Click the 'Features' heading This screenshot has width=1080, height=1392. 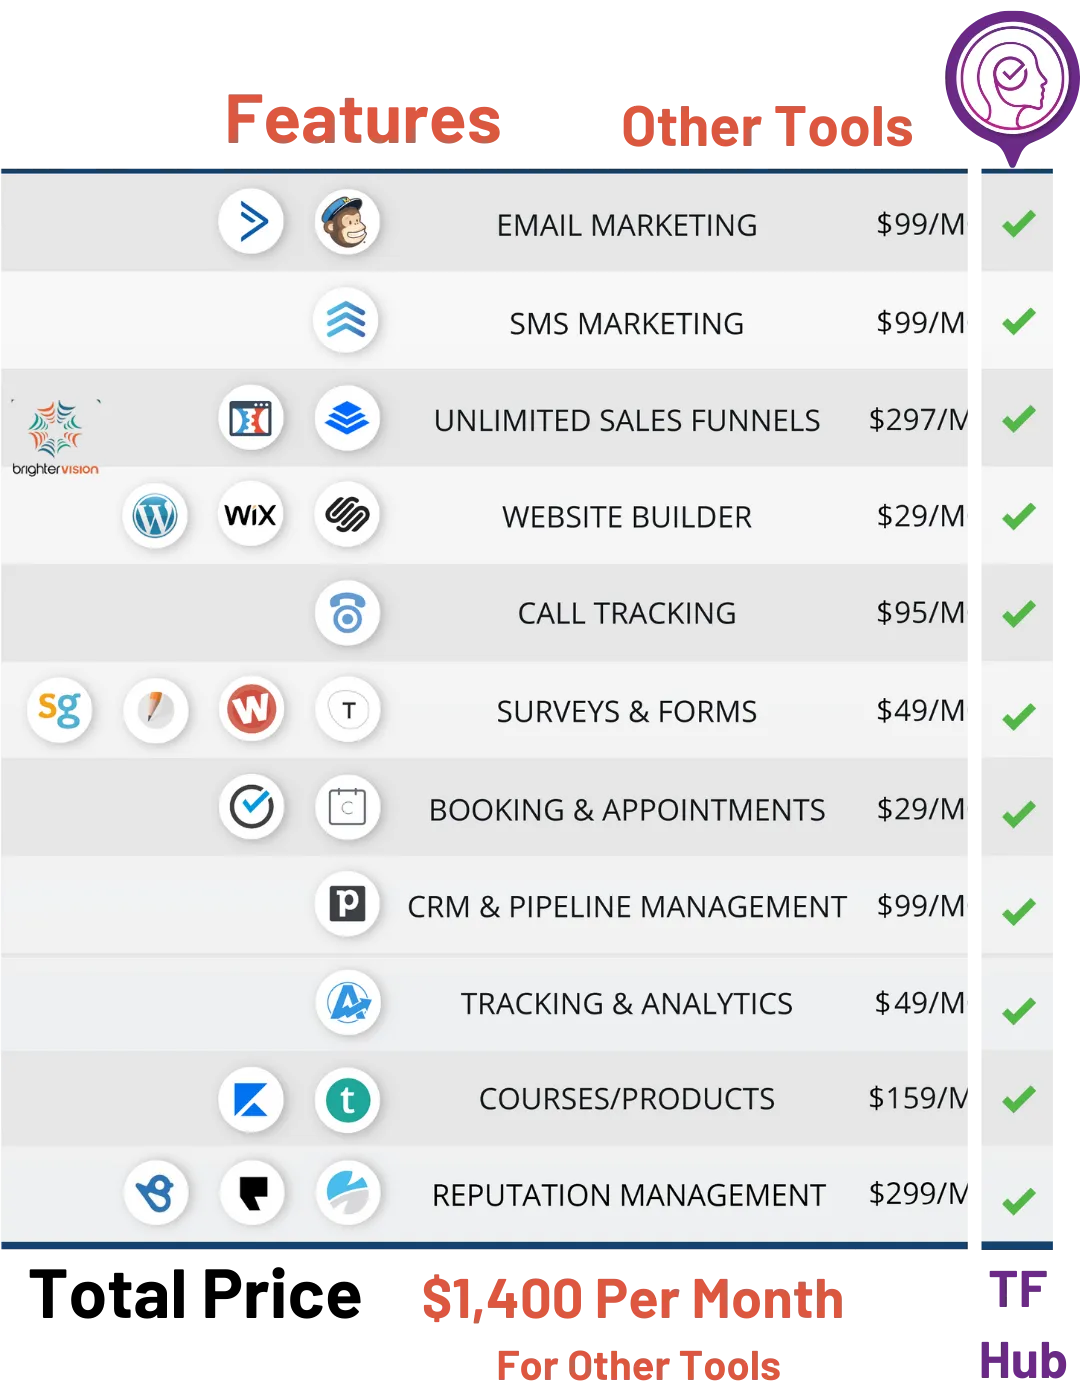click(x=363, y=119)
